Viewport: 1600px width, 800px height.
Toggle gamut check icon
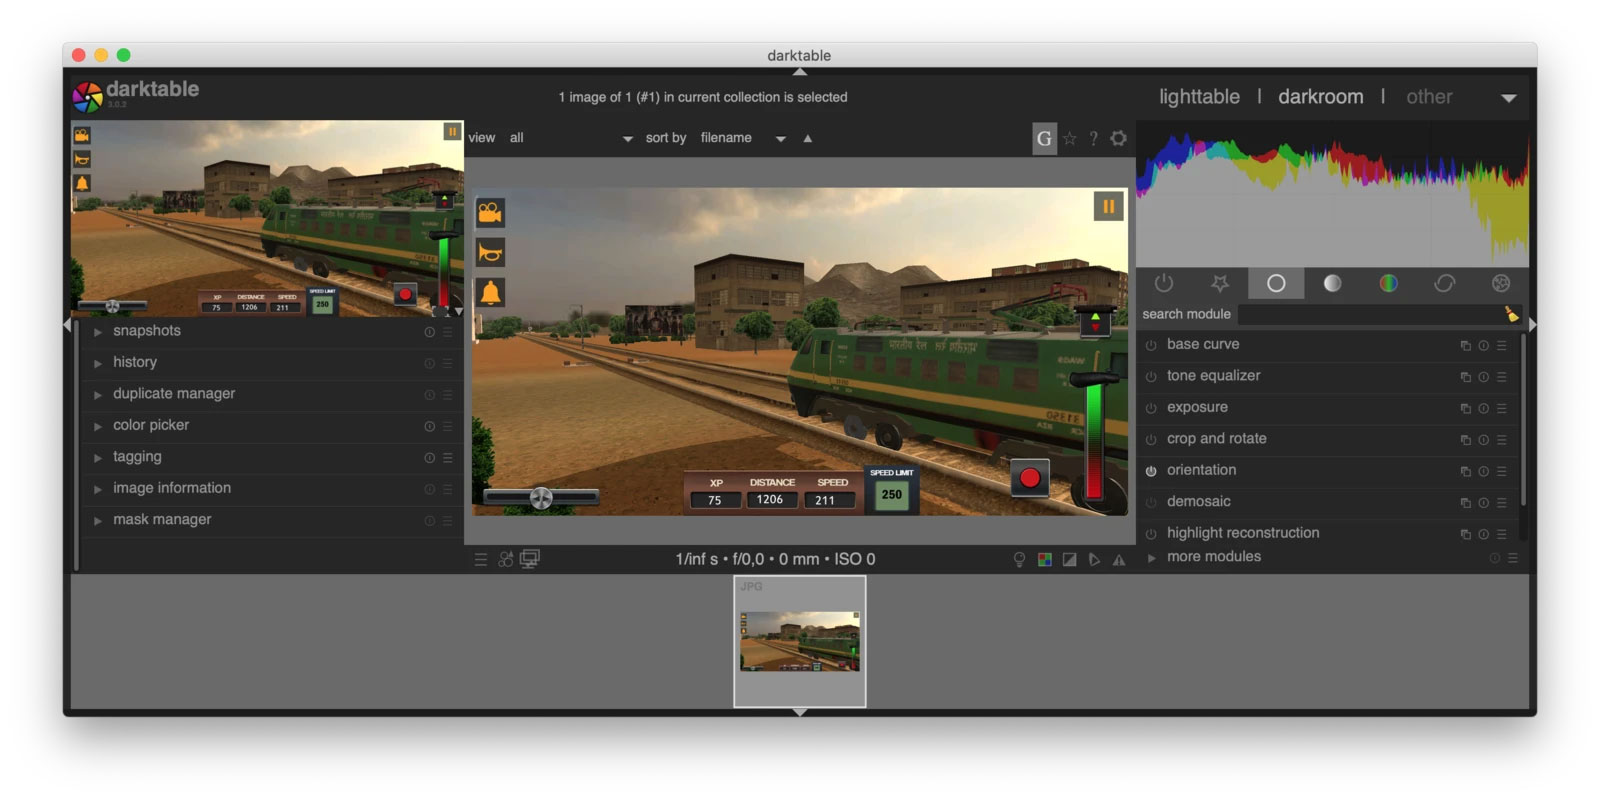click(1119, 560)
